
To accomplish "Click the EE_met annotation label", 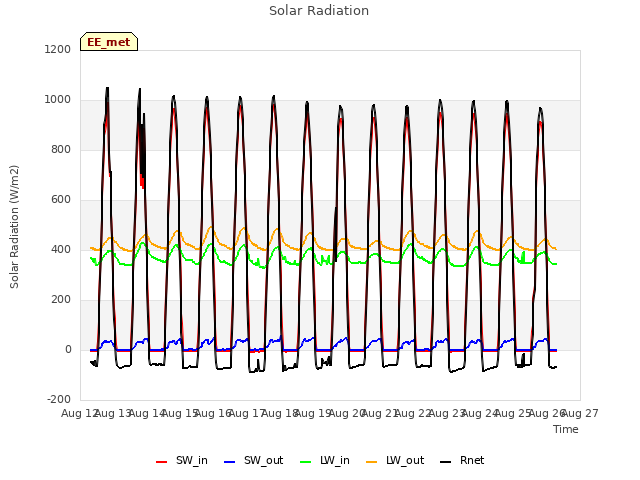I will coord(109,42).
